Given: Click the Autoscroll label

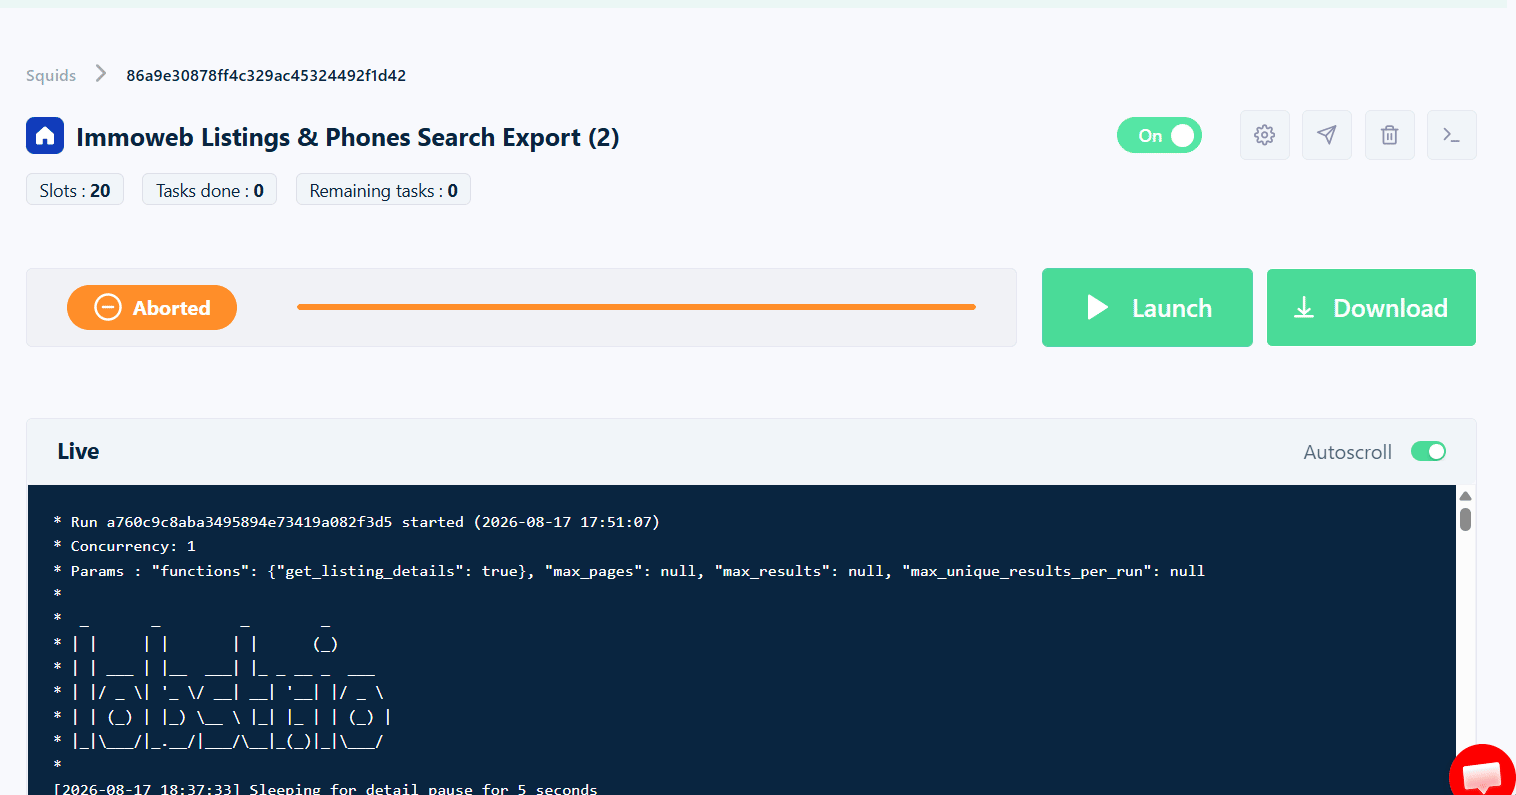Looking at the screenshot, I should click(x=1347, y=452).
